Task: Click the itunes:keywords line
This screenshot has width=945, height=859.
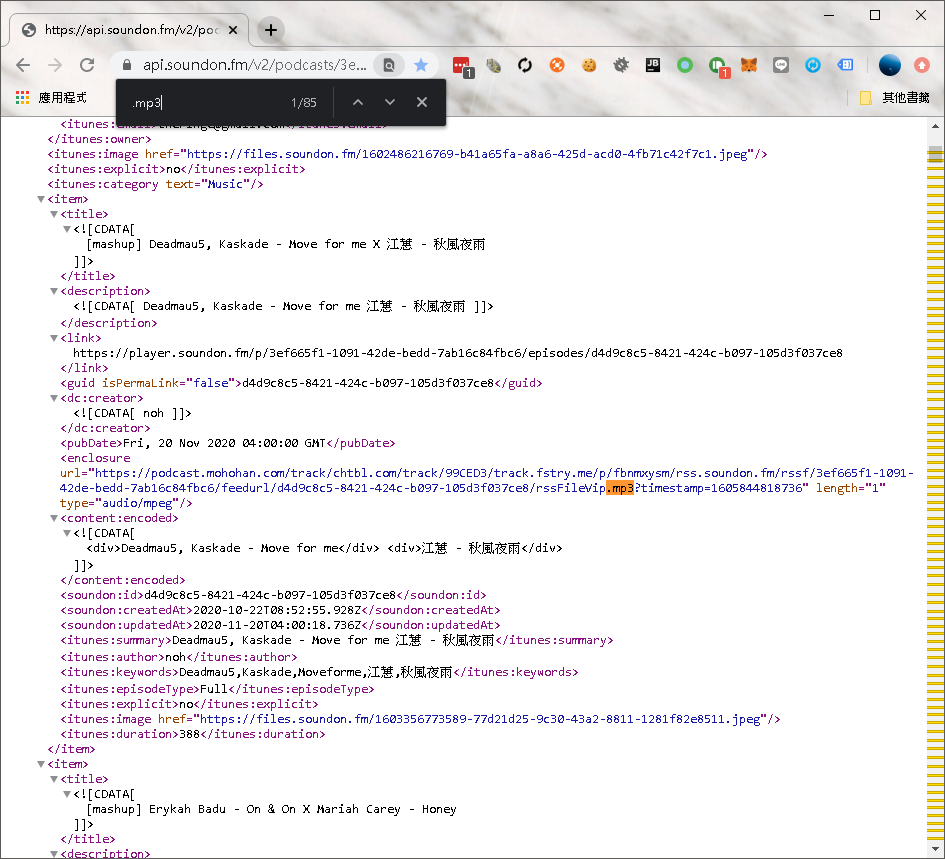Action: pyautogui.click(x=319, y=672)
